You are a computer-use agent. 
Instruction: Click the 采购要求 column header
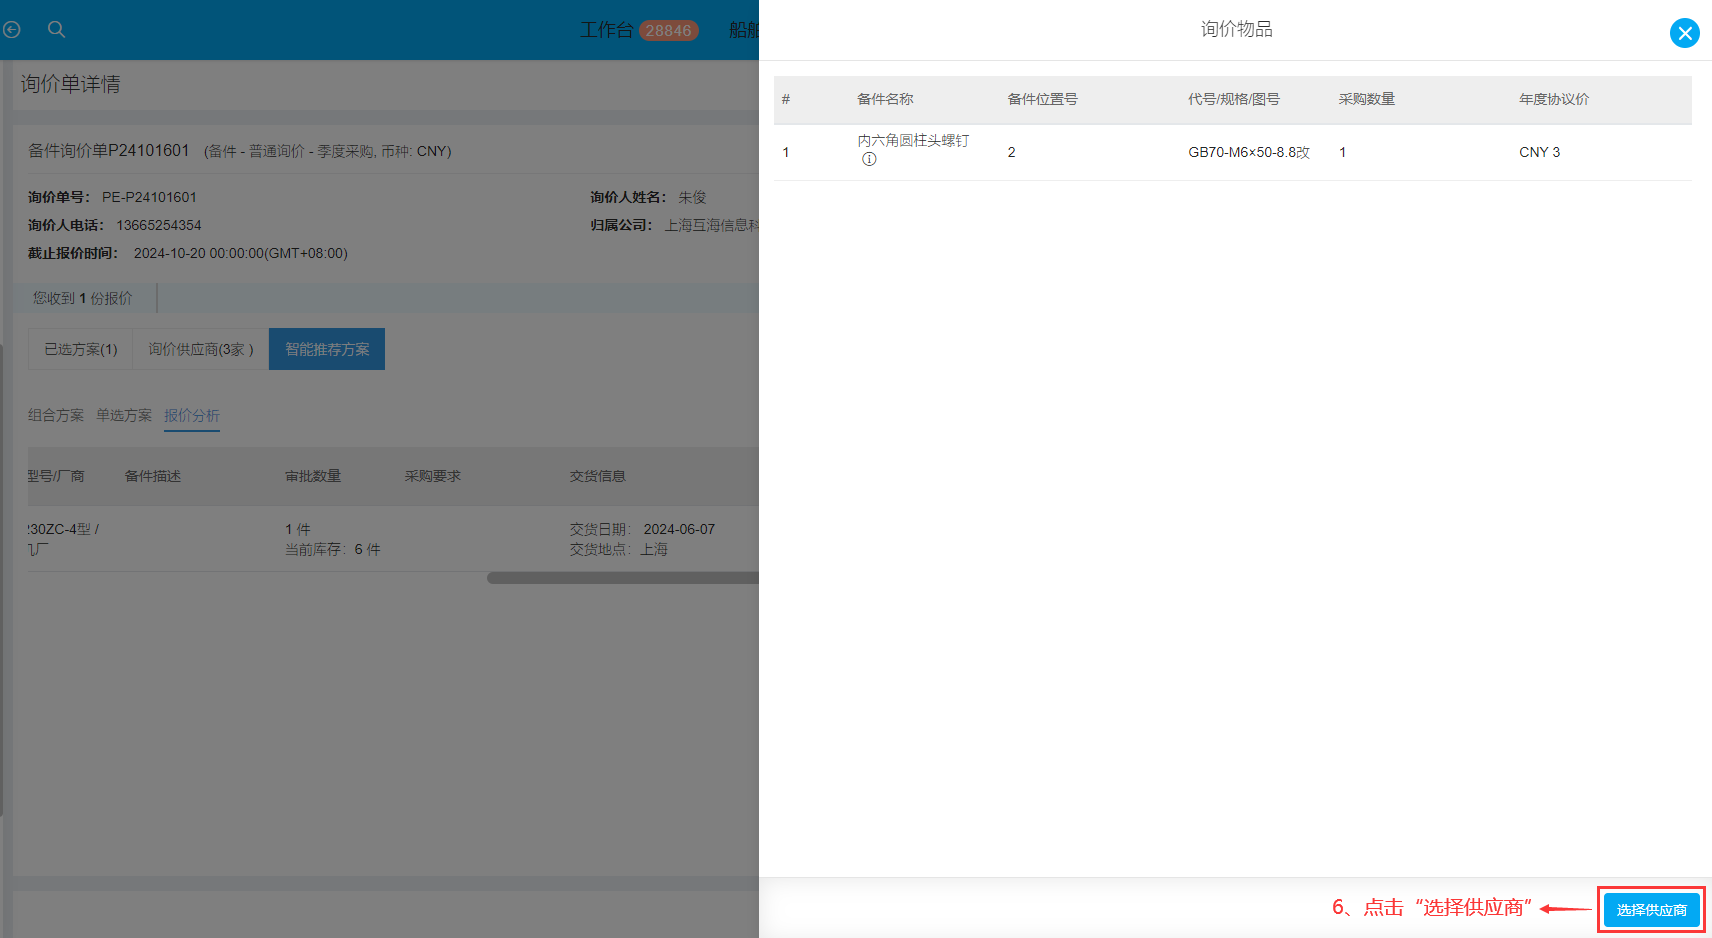[x=433, y=476]
